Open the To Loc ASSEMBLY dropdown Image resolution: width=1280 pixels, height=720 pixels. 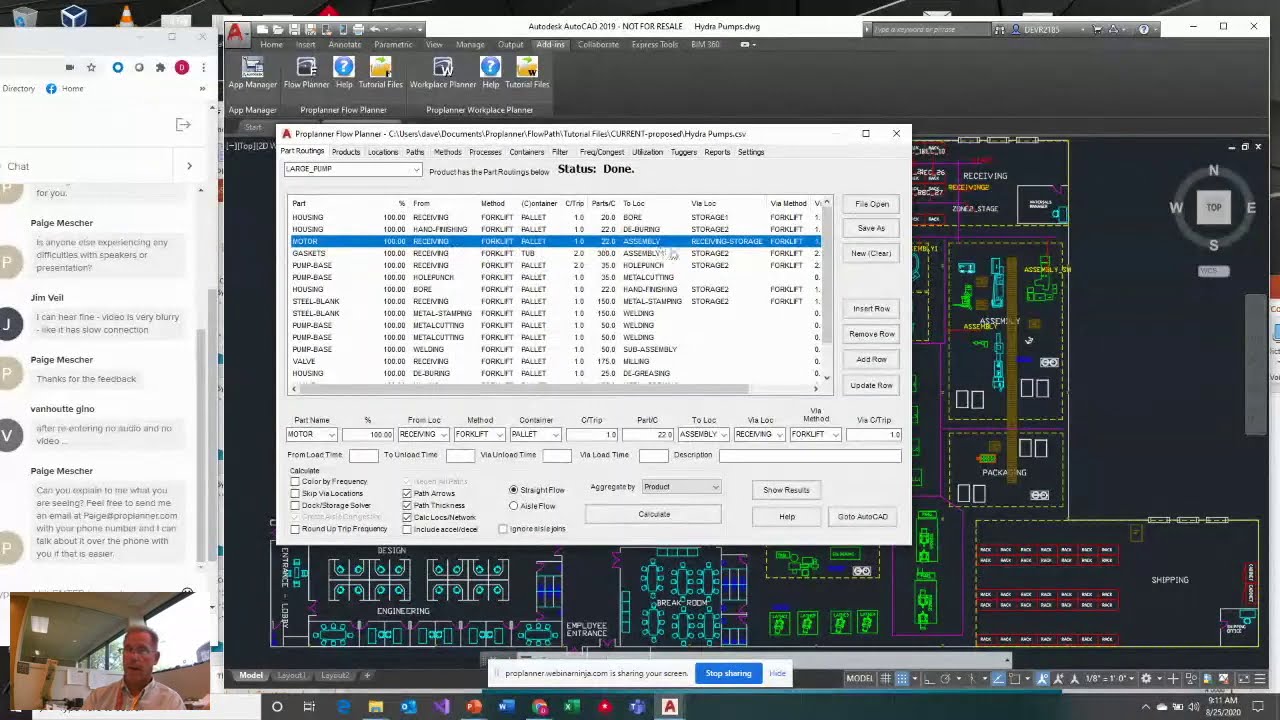point(703,434)
